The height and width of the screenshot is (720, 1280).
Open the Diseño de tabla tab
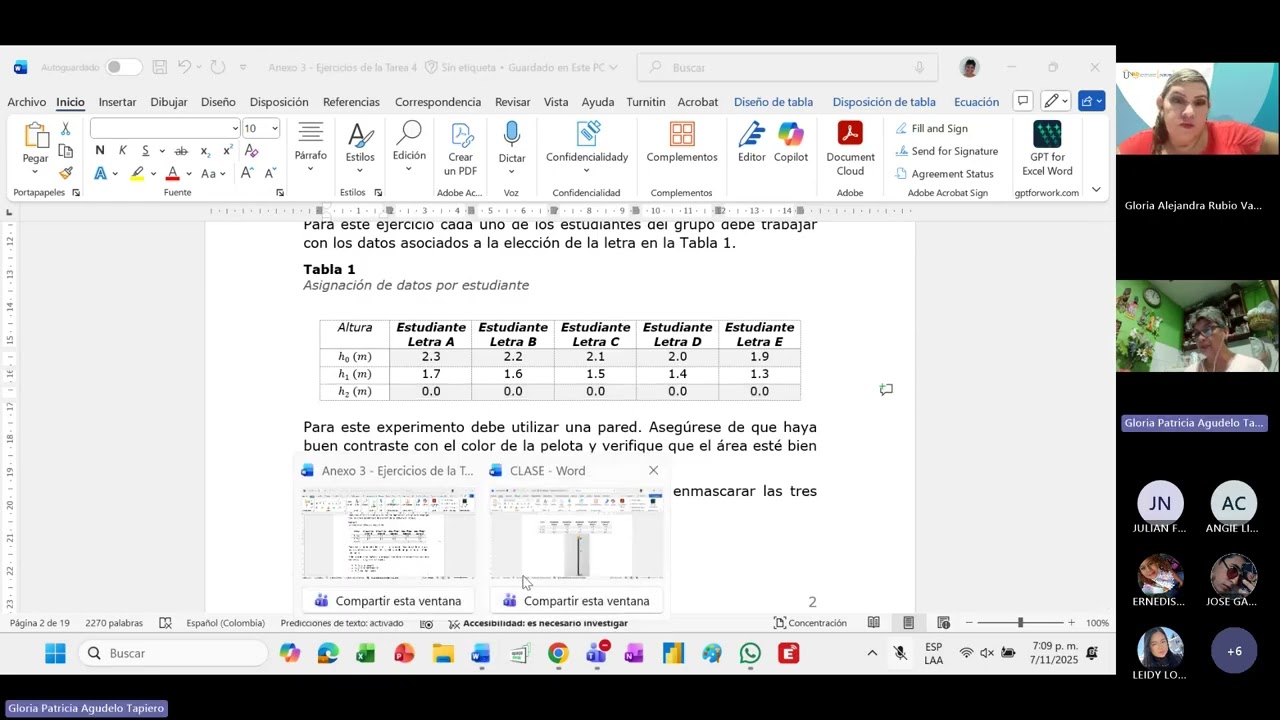coord(773,102)
